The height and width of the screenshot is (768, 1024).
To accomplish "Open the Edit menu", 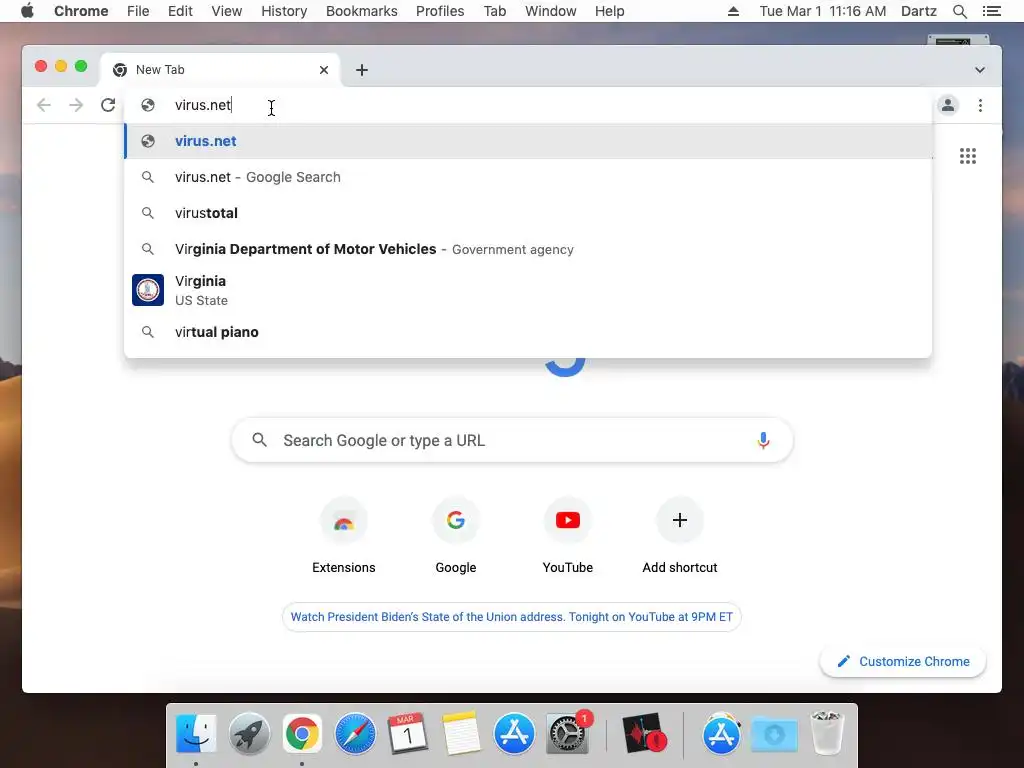I will click(x=180, y=11).
